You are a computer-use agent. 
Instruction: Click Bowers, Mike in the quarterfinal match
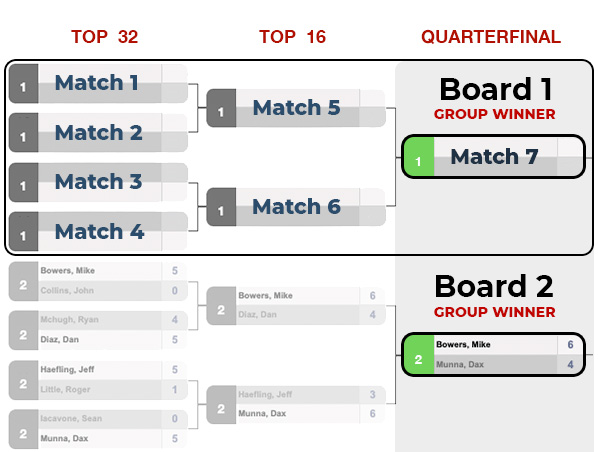463,344
